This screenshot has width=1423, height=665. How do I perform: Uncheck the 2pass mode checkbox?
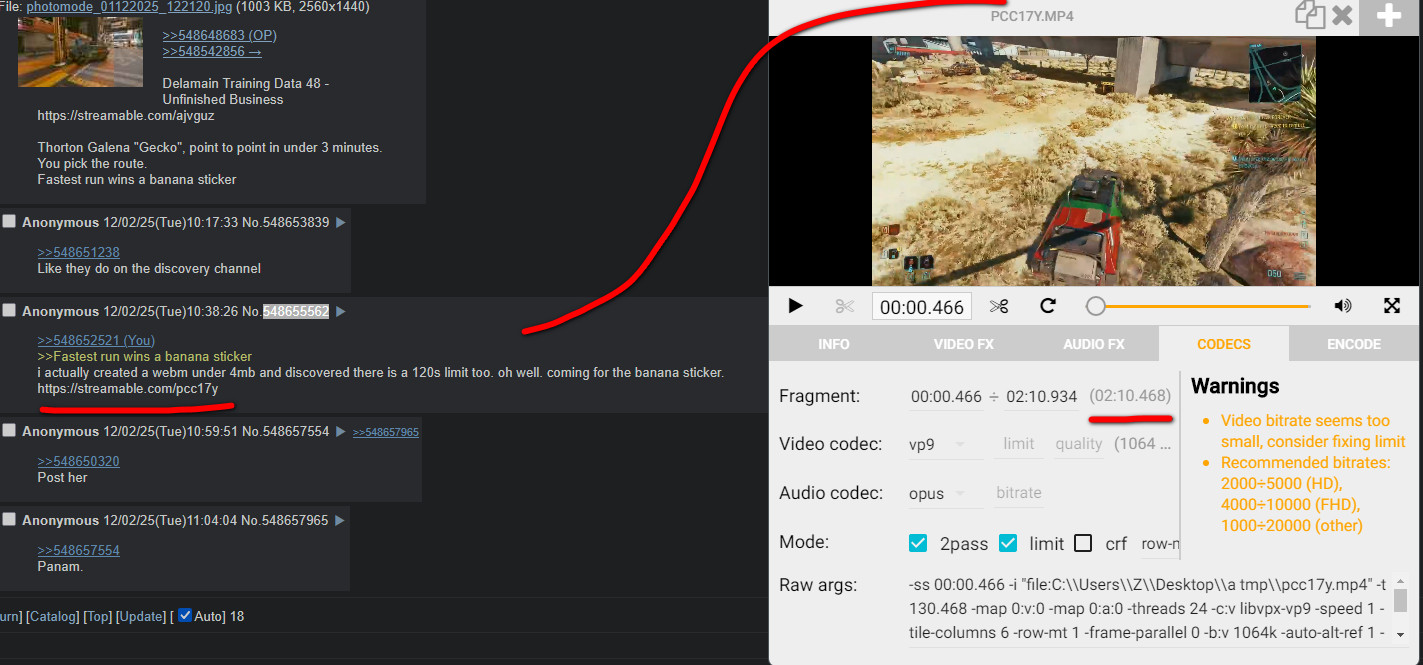918,543
